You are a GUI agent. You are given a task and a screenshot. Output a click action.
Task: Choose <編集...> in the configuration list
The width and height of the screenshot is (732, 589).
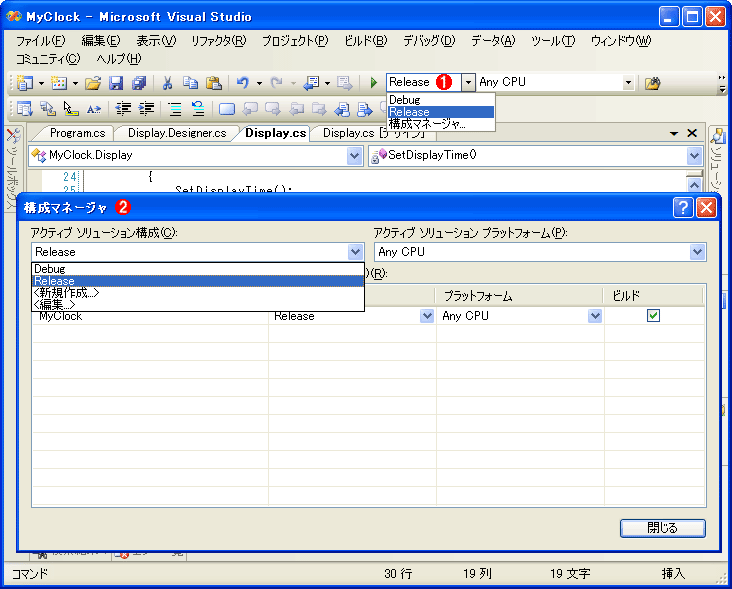click(x=198, y=305)
